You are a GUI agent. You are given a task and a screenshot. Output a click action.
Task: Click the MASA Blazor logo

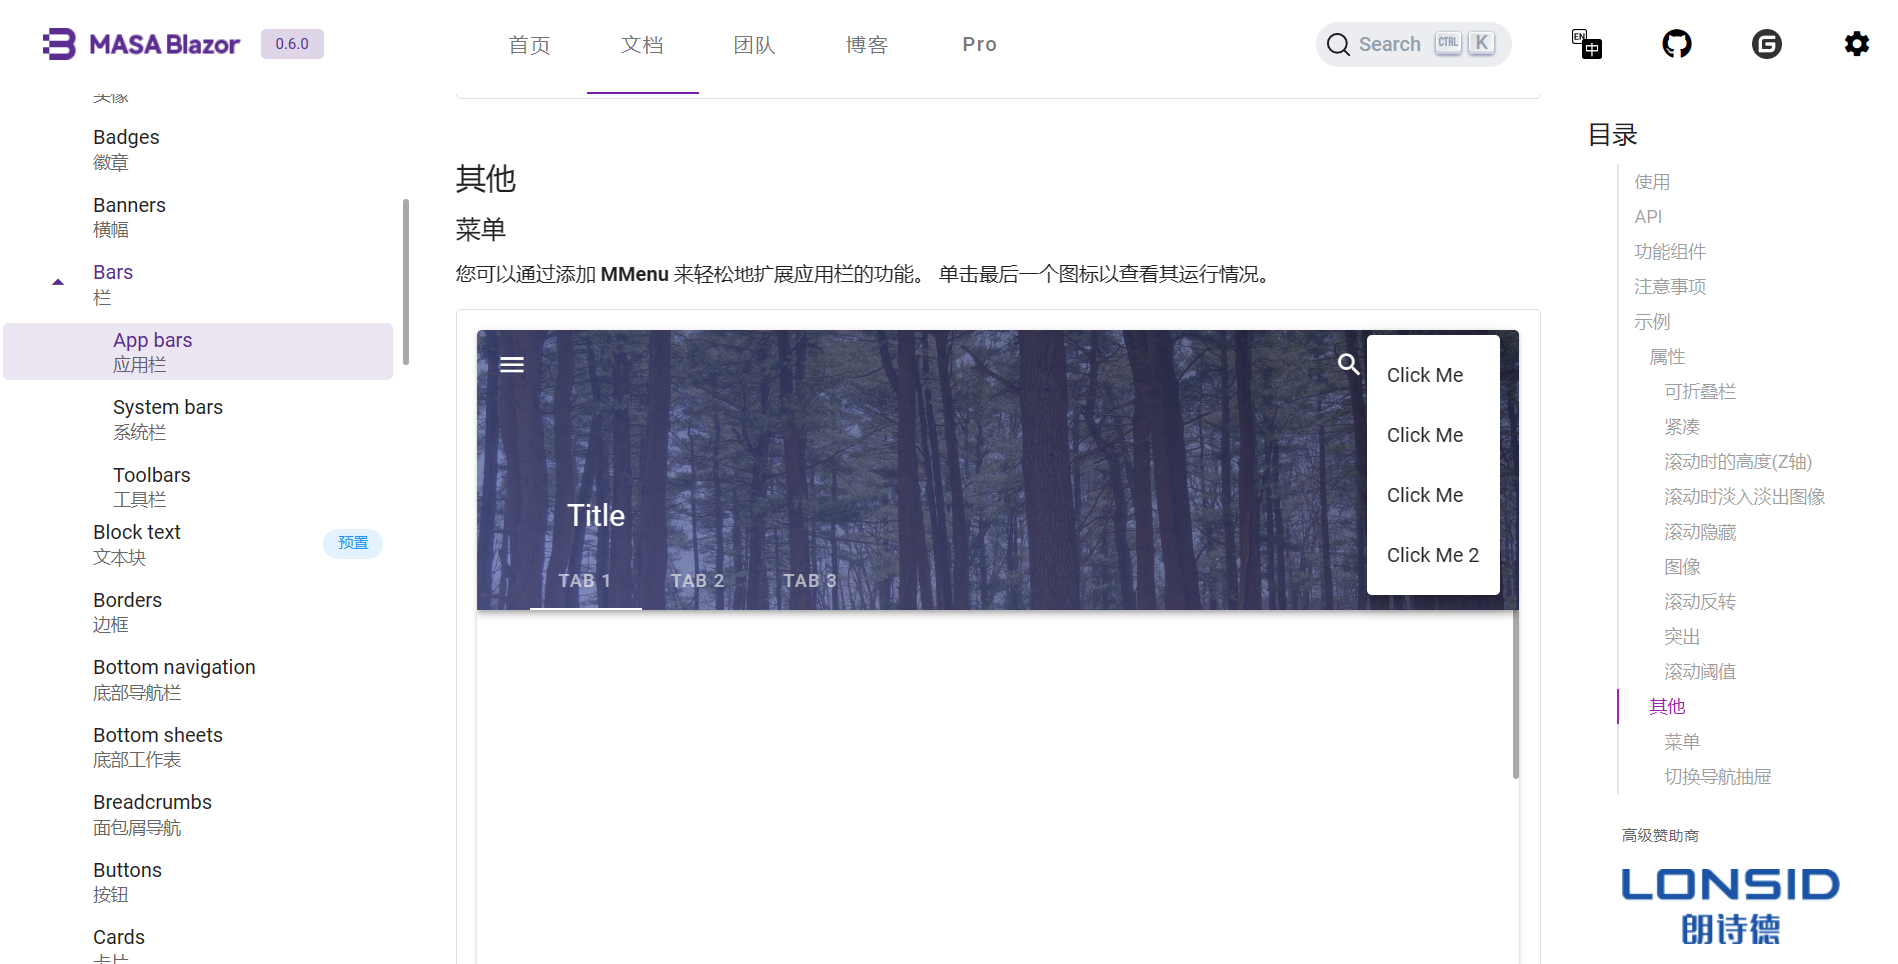click(141, 44)
